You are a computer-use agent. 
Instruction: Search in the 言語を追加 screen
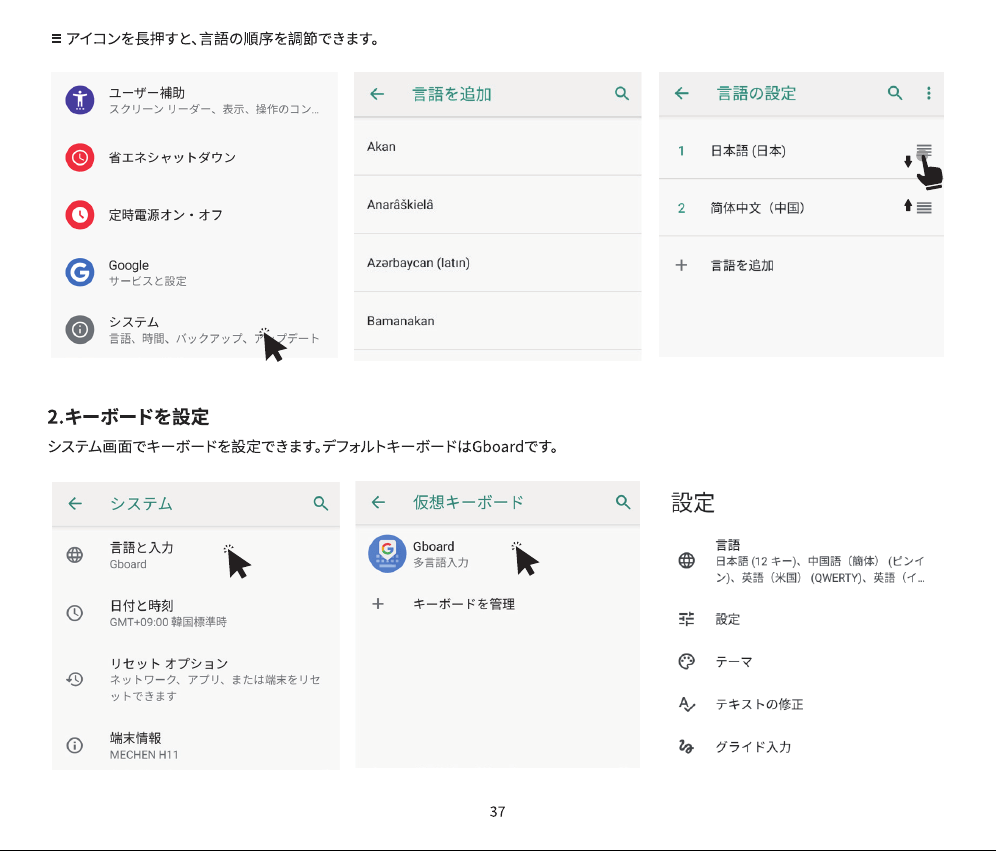coord(622,94)
